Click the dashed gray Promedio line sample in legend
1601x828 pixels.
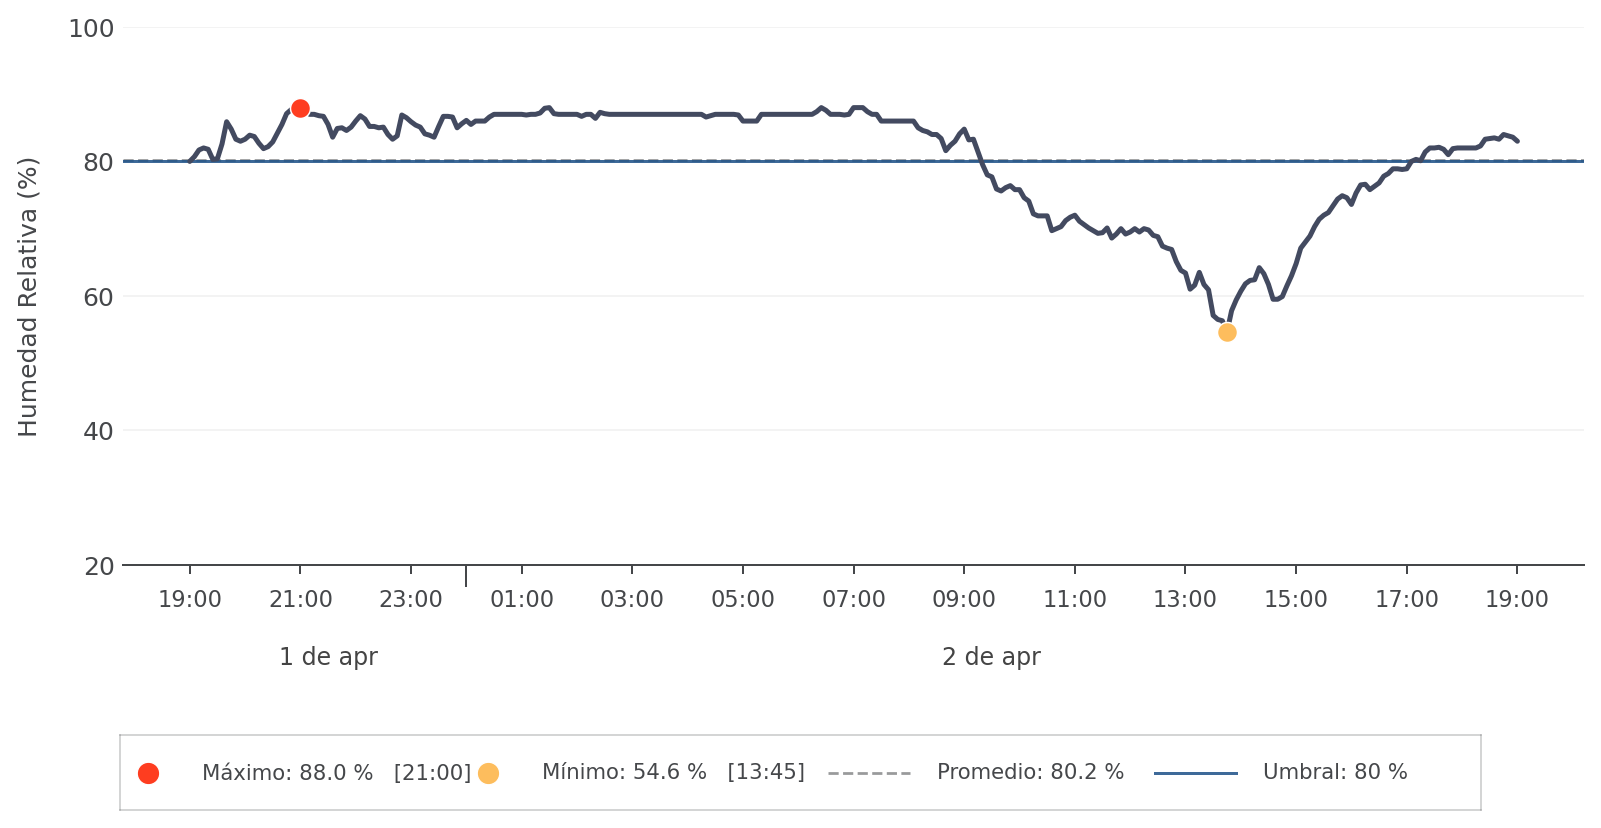[x=869, y=773]
